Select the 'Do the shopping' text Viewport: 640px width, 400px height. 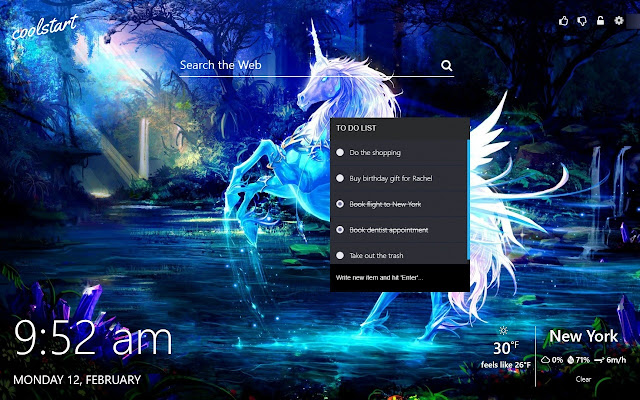375,153
